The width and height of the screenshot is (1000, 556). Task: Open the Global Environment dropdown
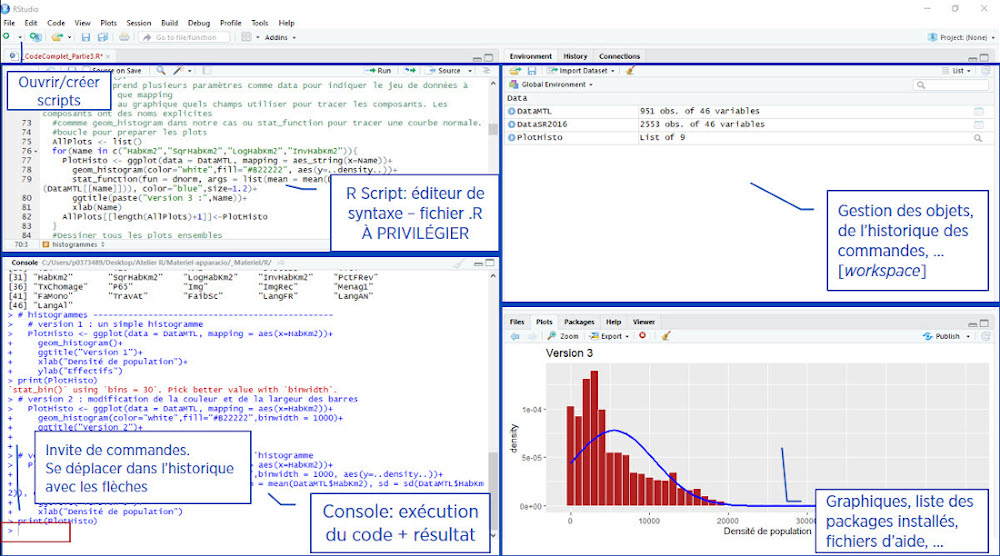pyautogui.click(x=550, y=85)
